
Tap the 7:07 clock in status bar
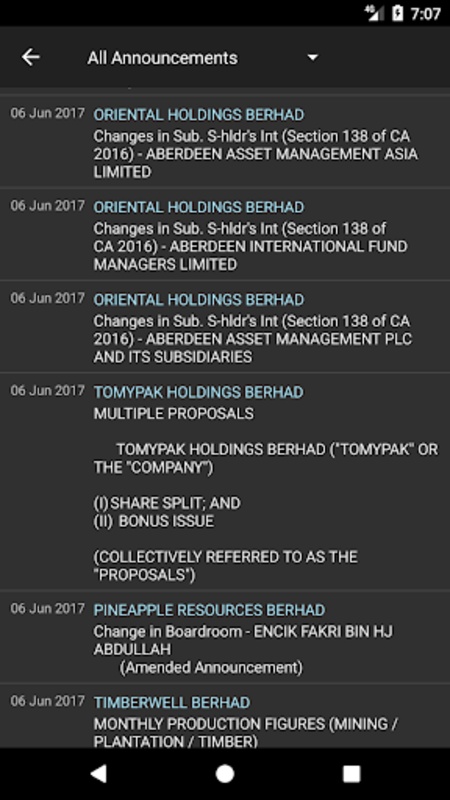pyautogui.click(x=425, y=14)
